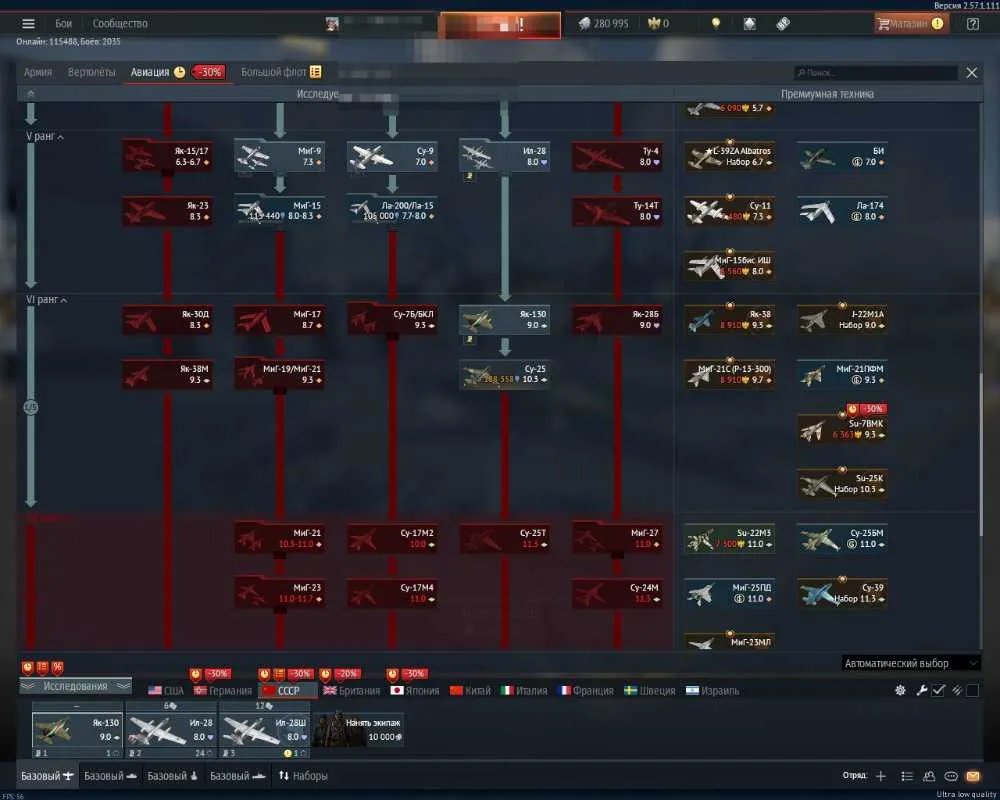Click the player avatar icon
The image size is (1000, 800).
point(332,24)
